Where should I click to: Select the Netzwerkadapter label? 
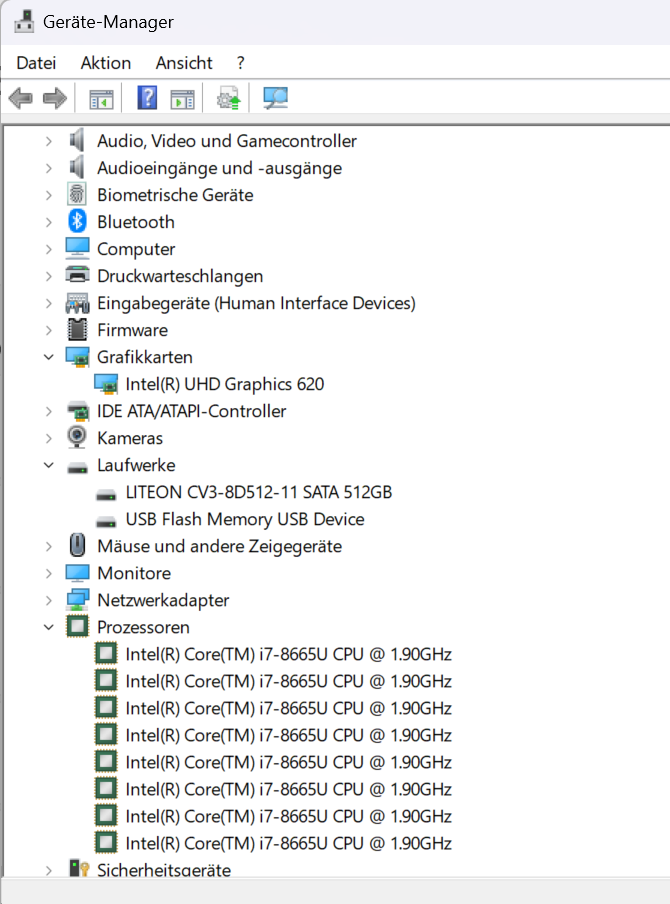163,600
